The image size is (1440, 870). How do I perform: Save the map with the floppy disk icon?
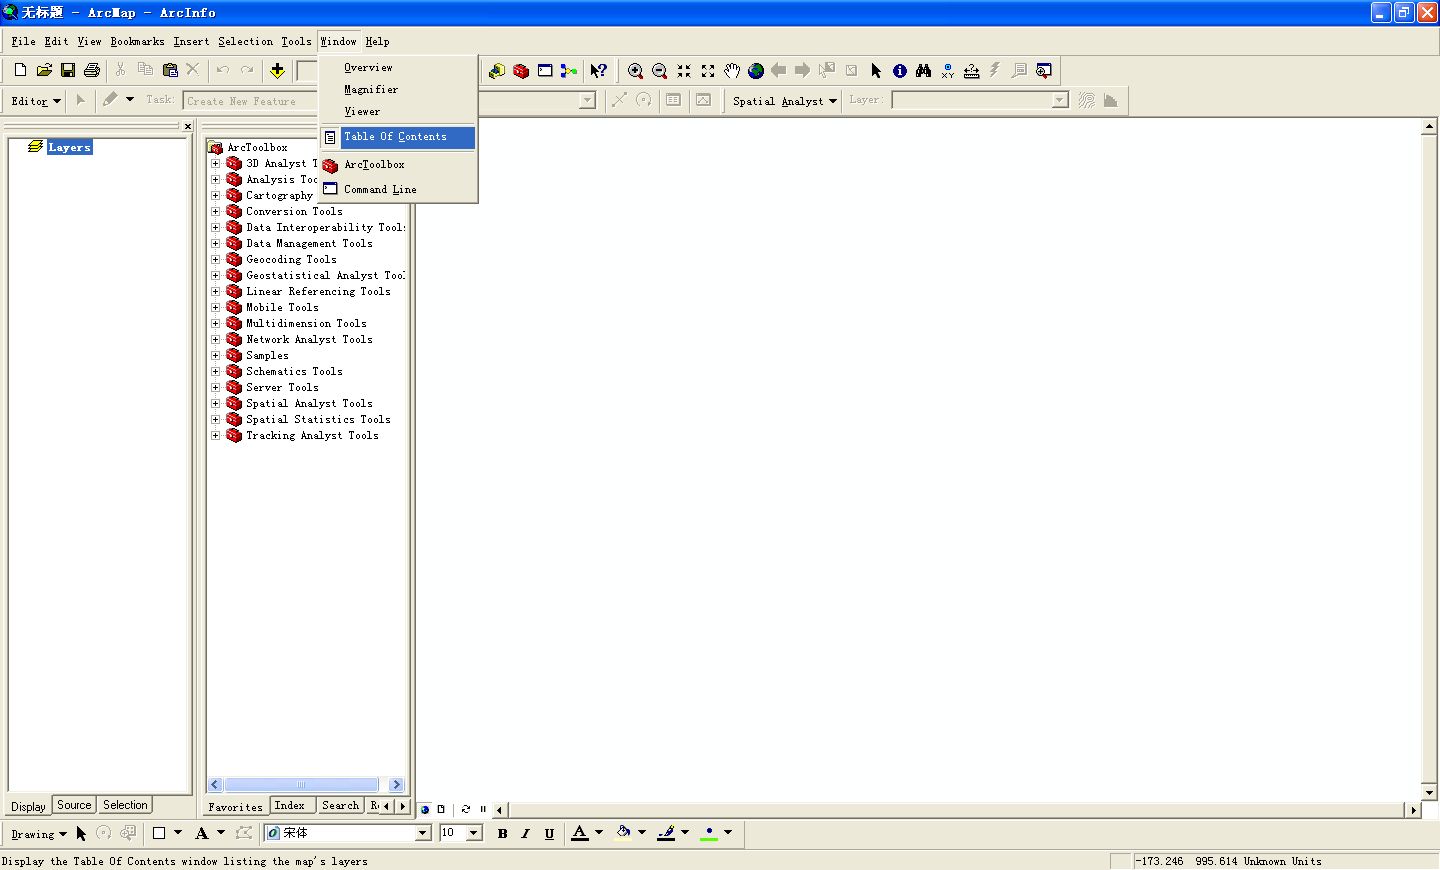pyautogui.click(x=68, y=70)
